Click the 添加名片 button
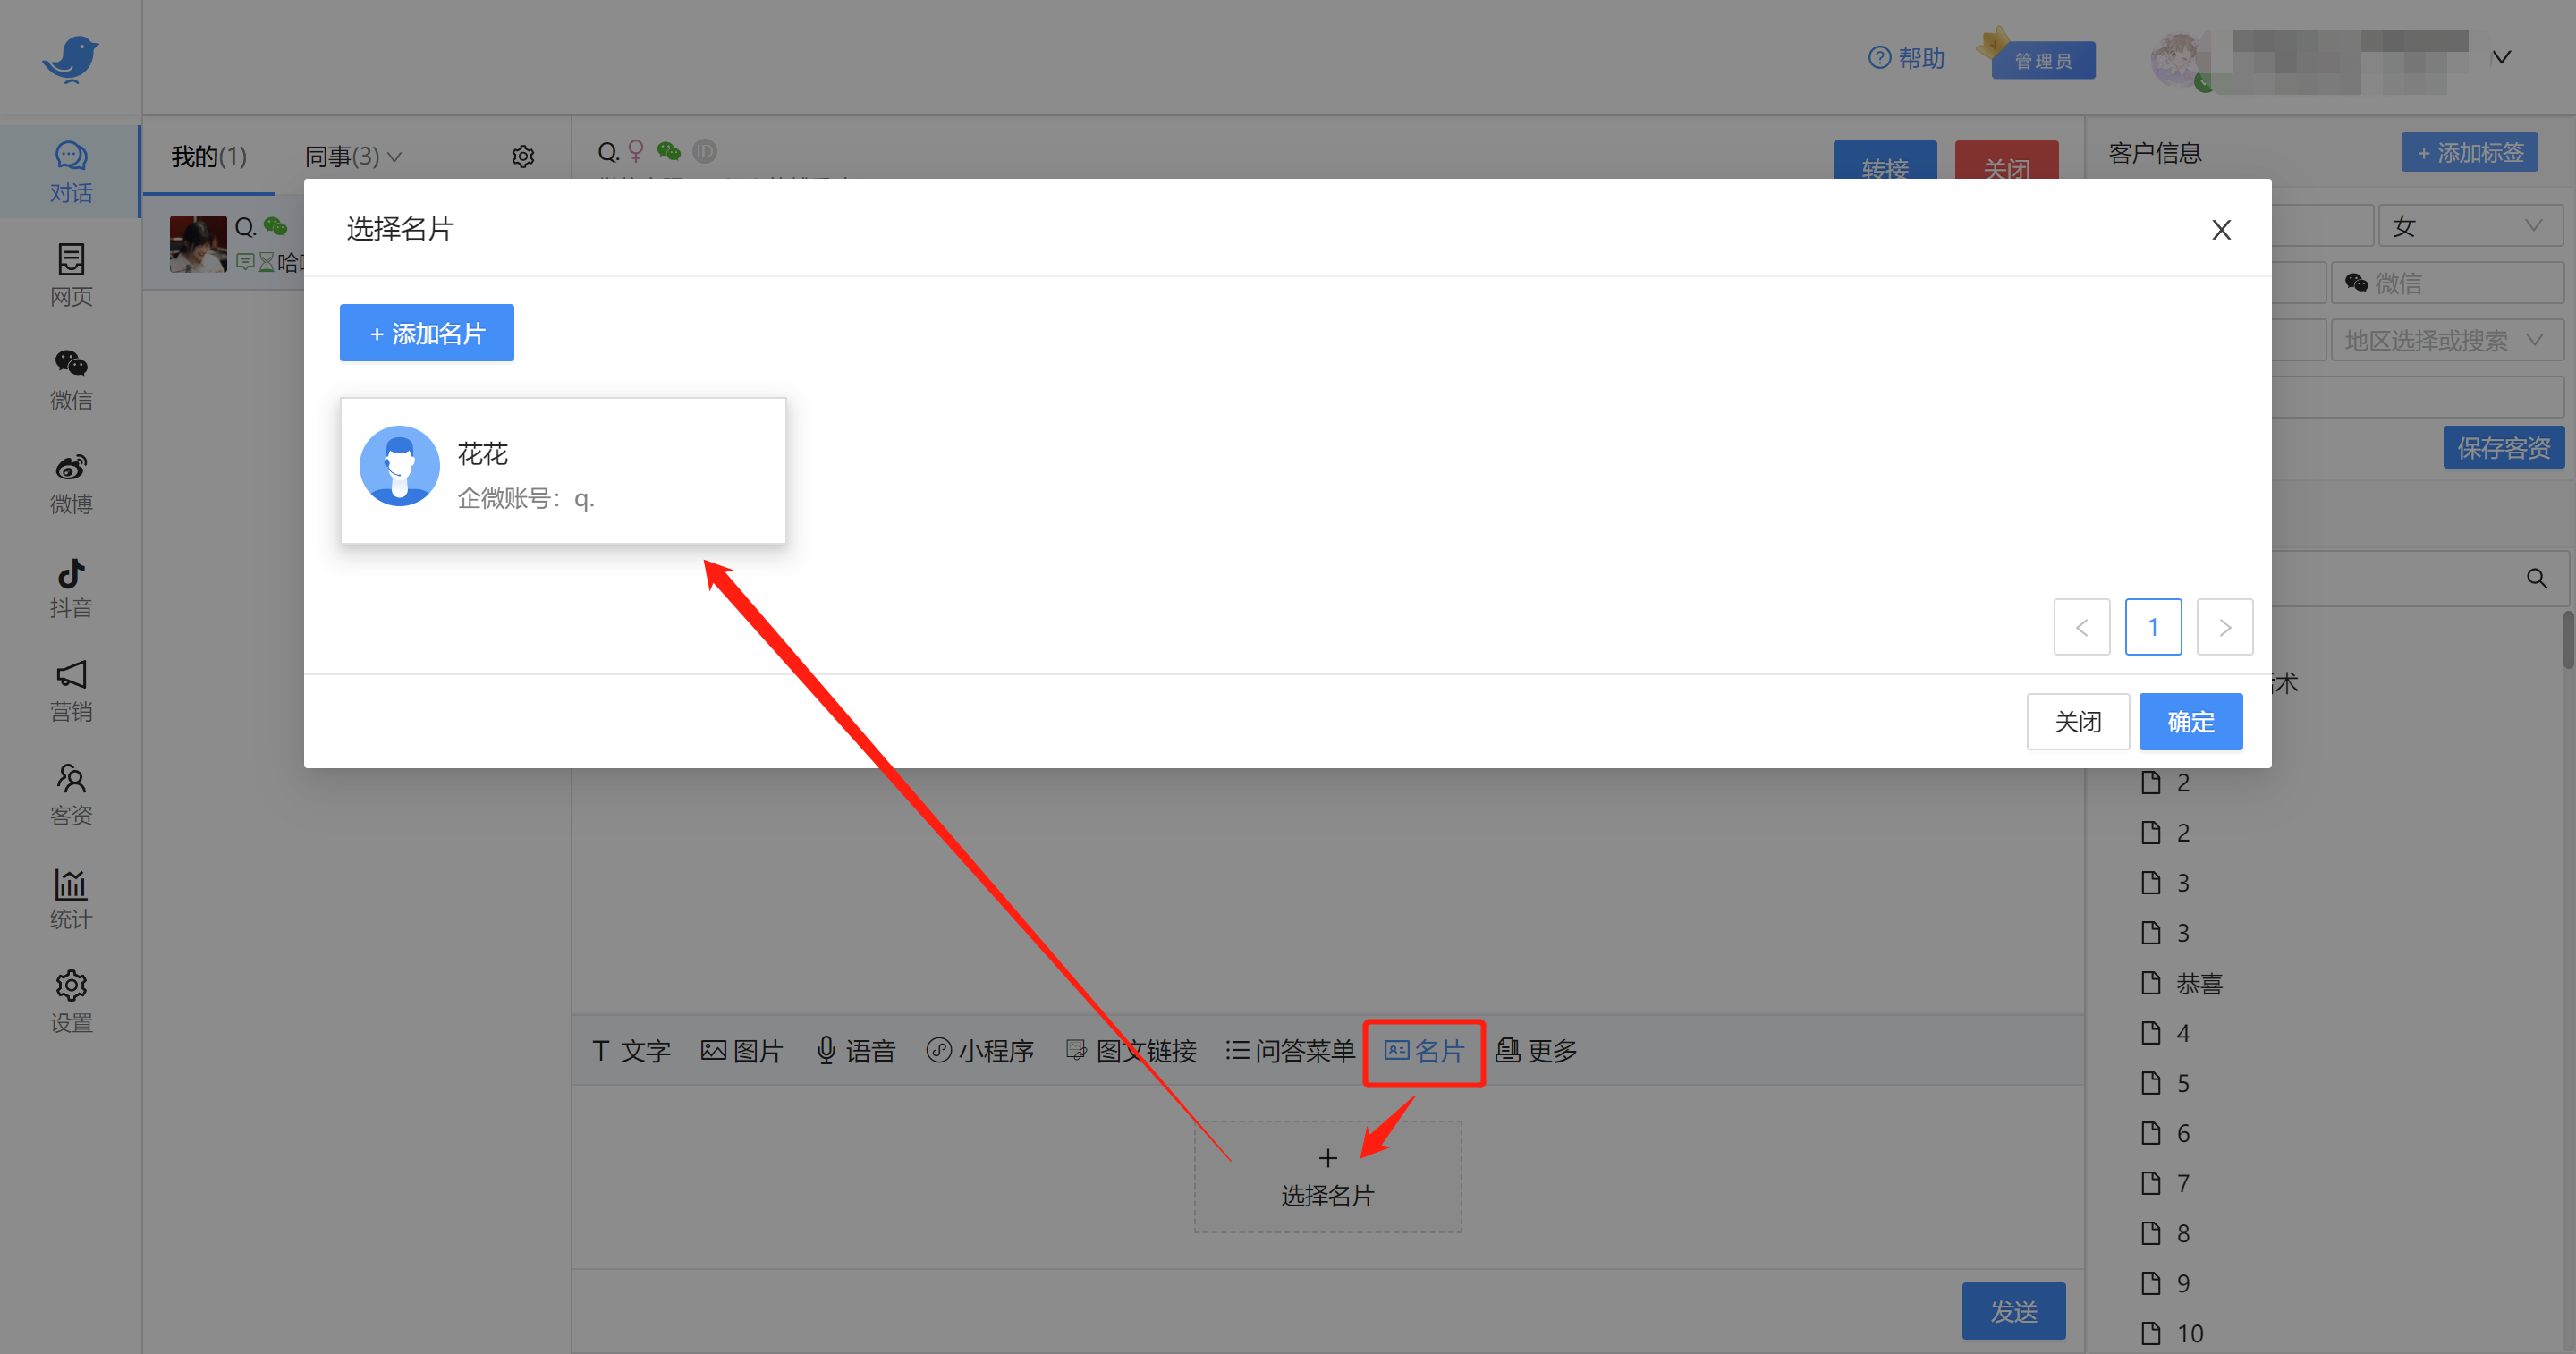2576x1354 pixels. pyautogui.click(x=427, y=333)
